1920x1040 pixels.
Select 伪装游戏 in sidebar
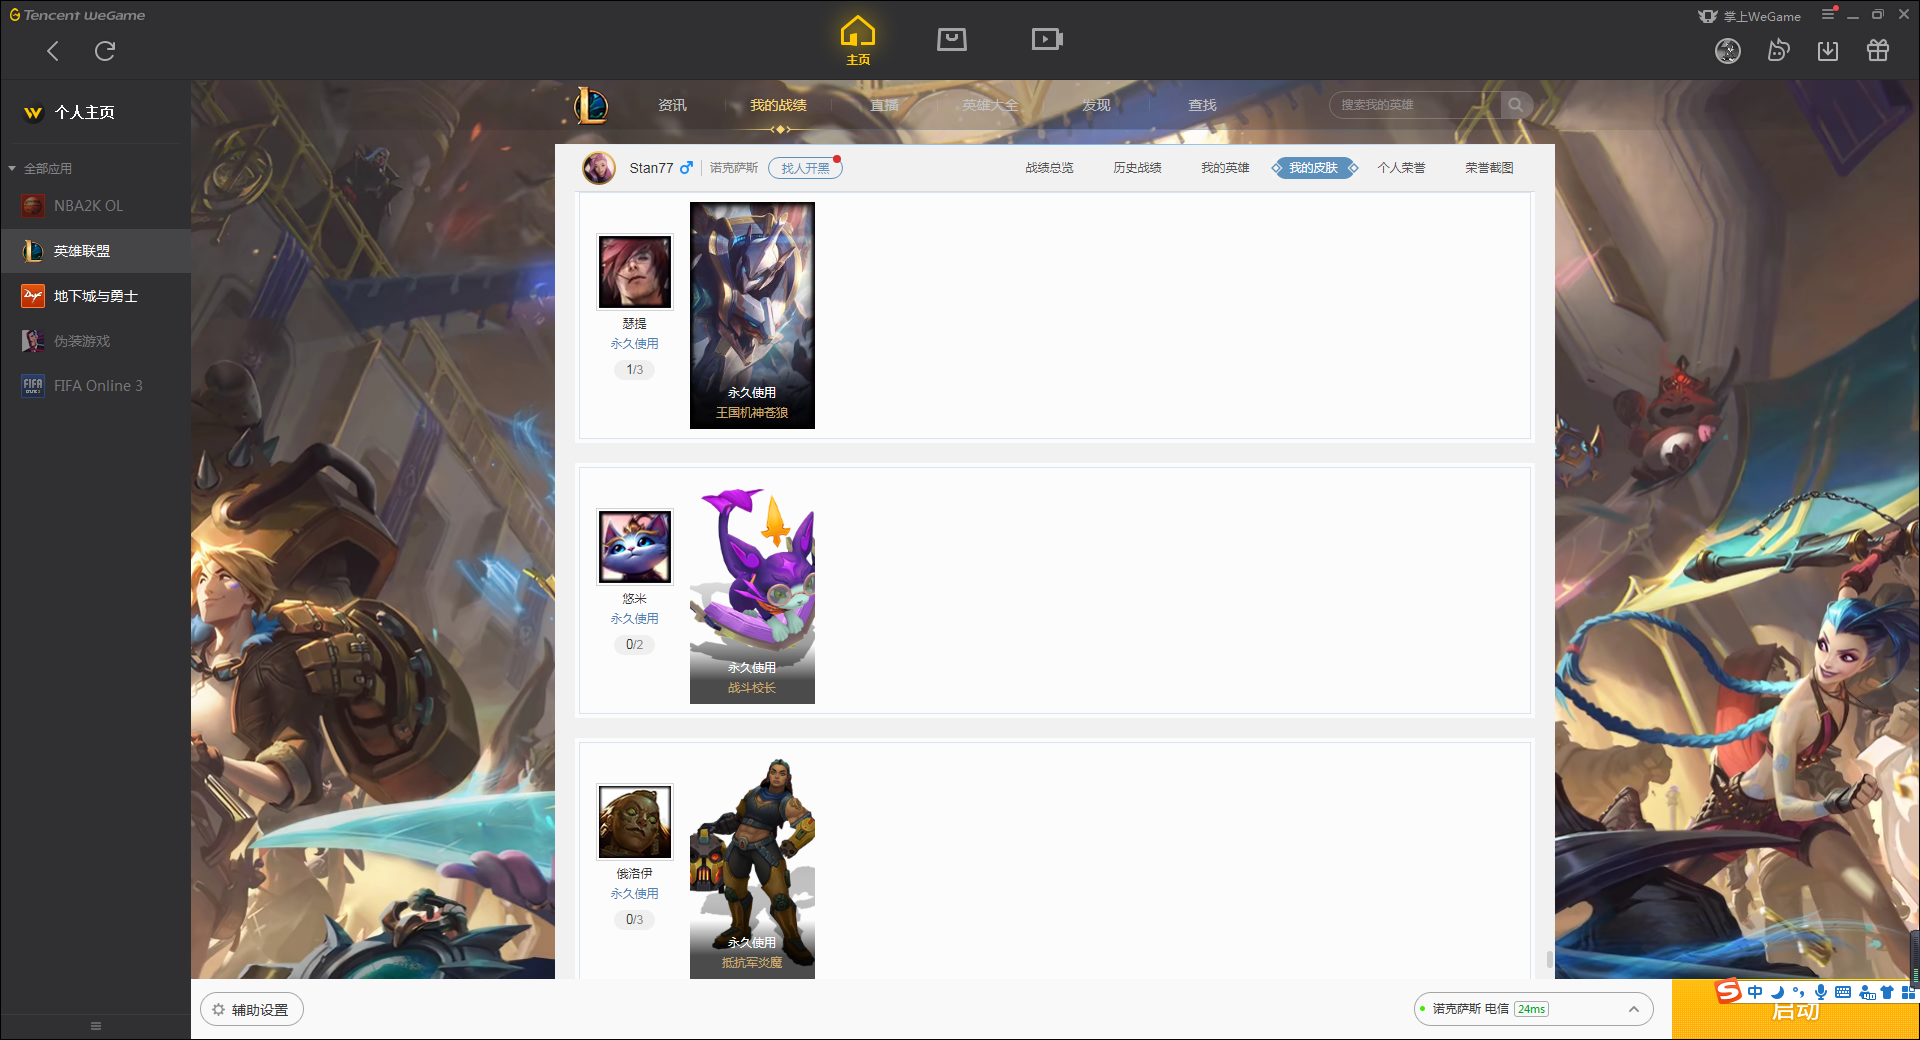tap(95, 341)
